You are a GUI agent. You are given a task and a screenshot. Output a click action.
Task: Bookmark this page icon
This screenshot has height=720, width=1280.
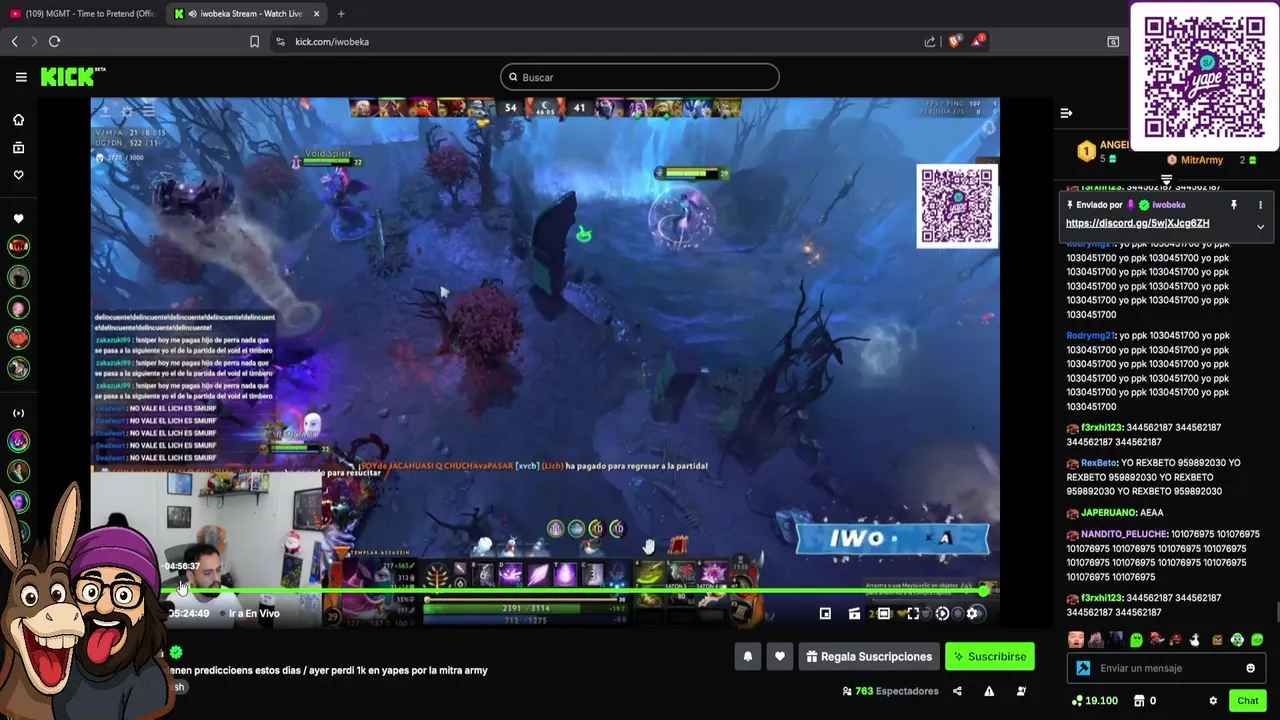click(x=254, y=41)
